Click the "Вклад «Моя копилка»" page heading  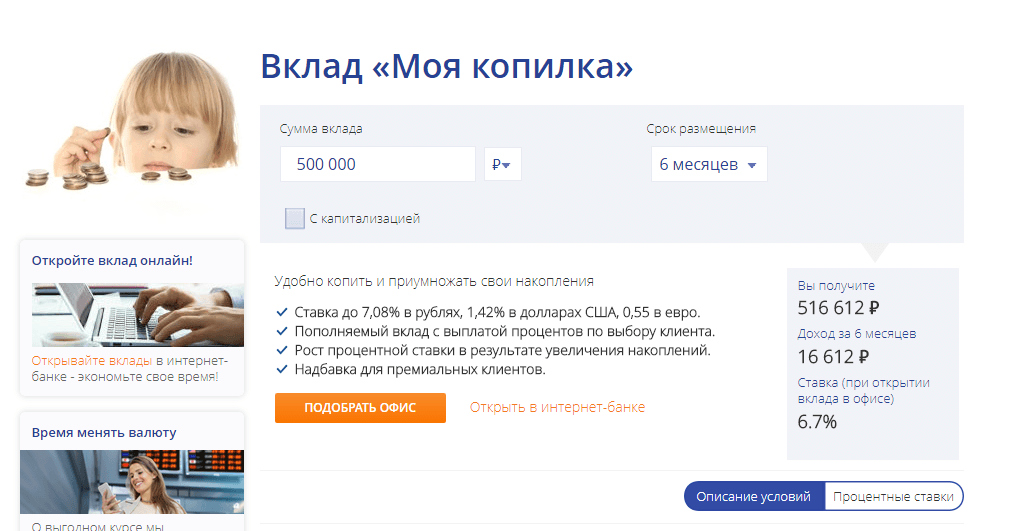[446, 67]
